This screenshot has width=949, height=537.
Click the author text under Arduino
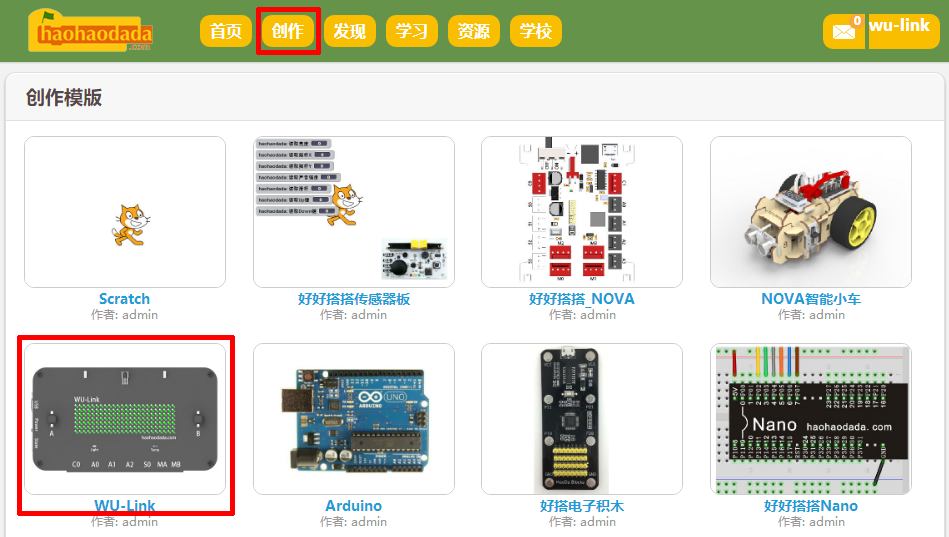(353, 522)
